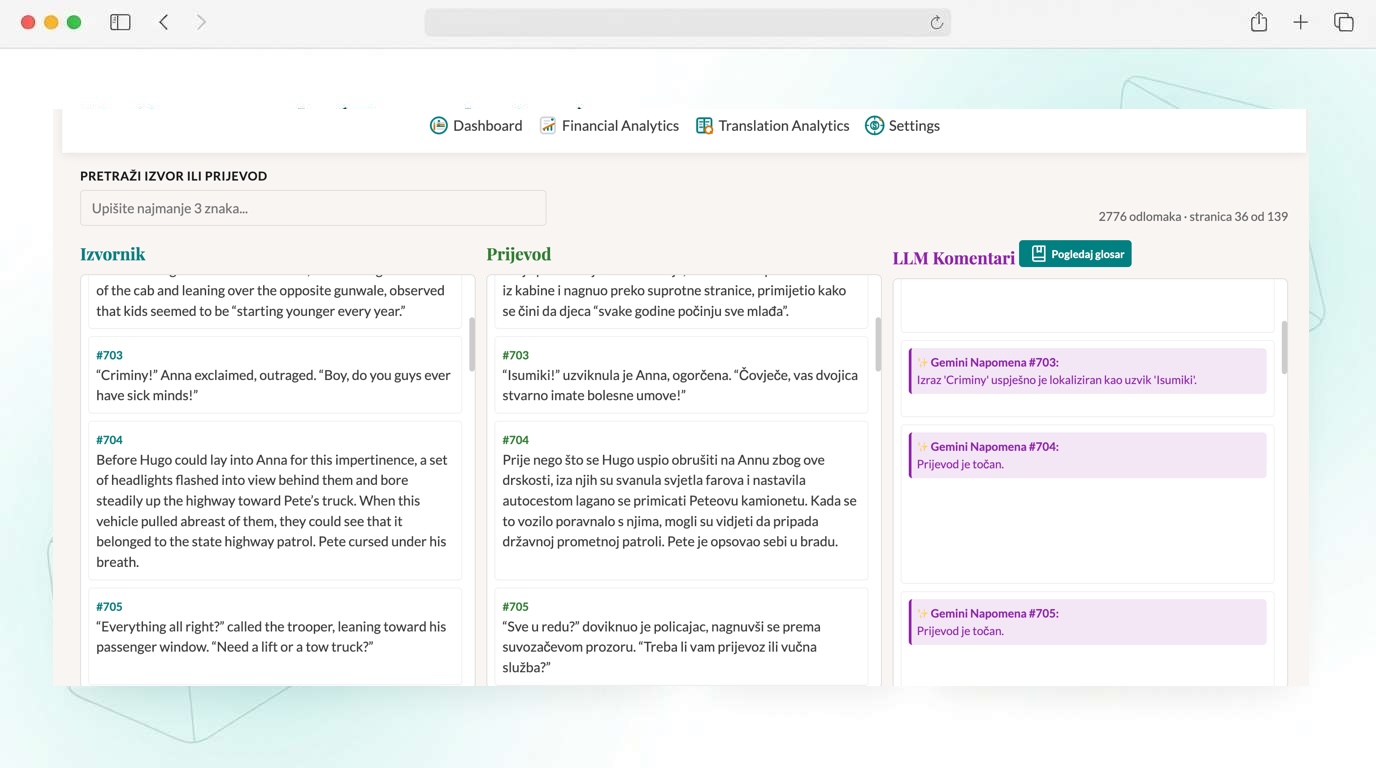Click segment number #704 in the Izvornik column
1376x768 pixels.
pos(109,440)
